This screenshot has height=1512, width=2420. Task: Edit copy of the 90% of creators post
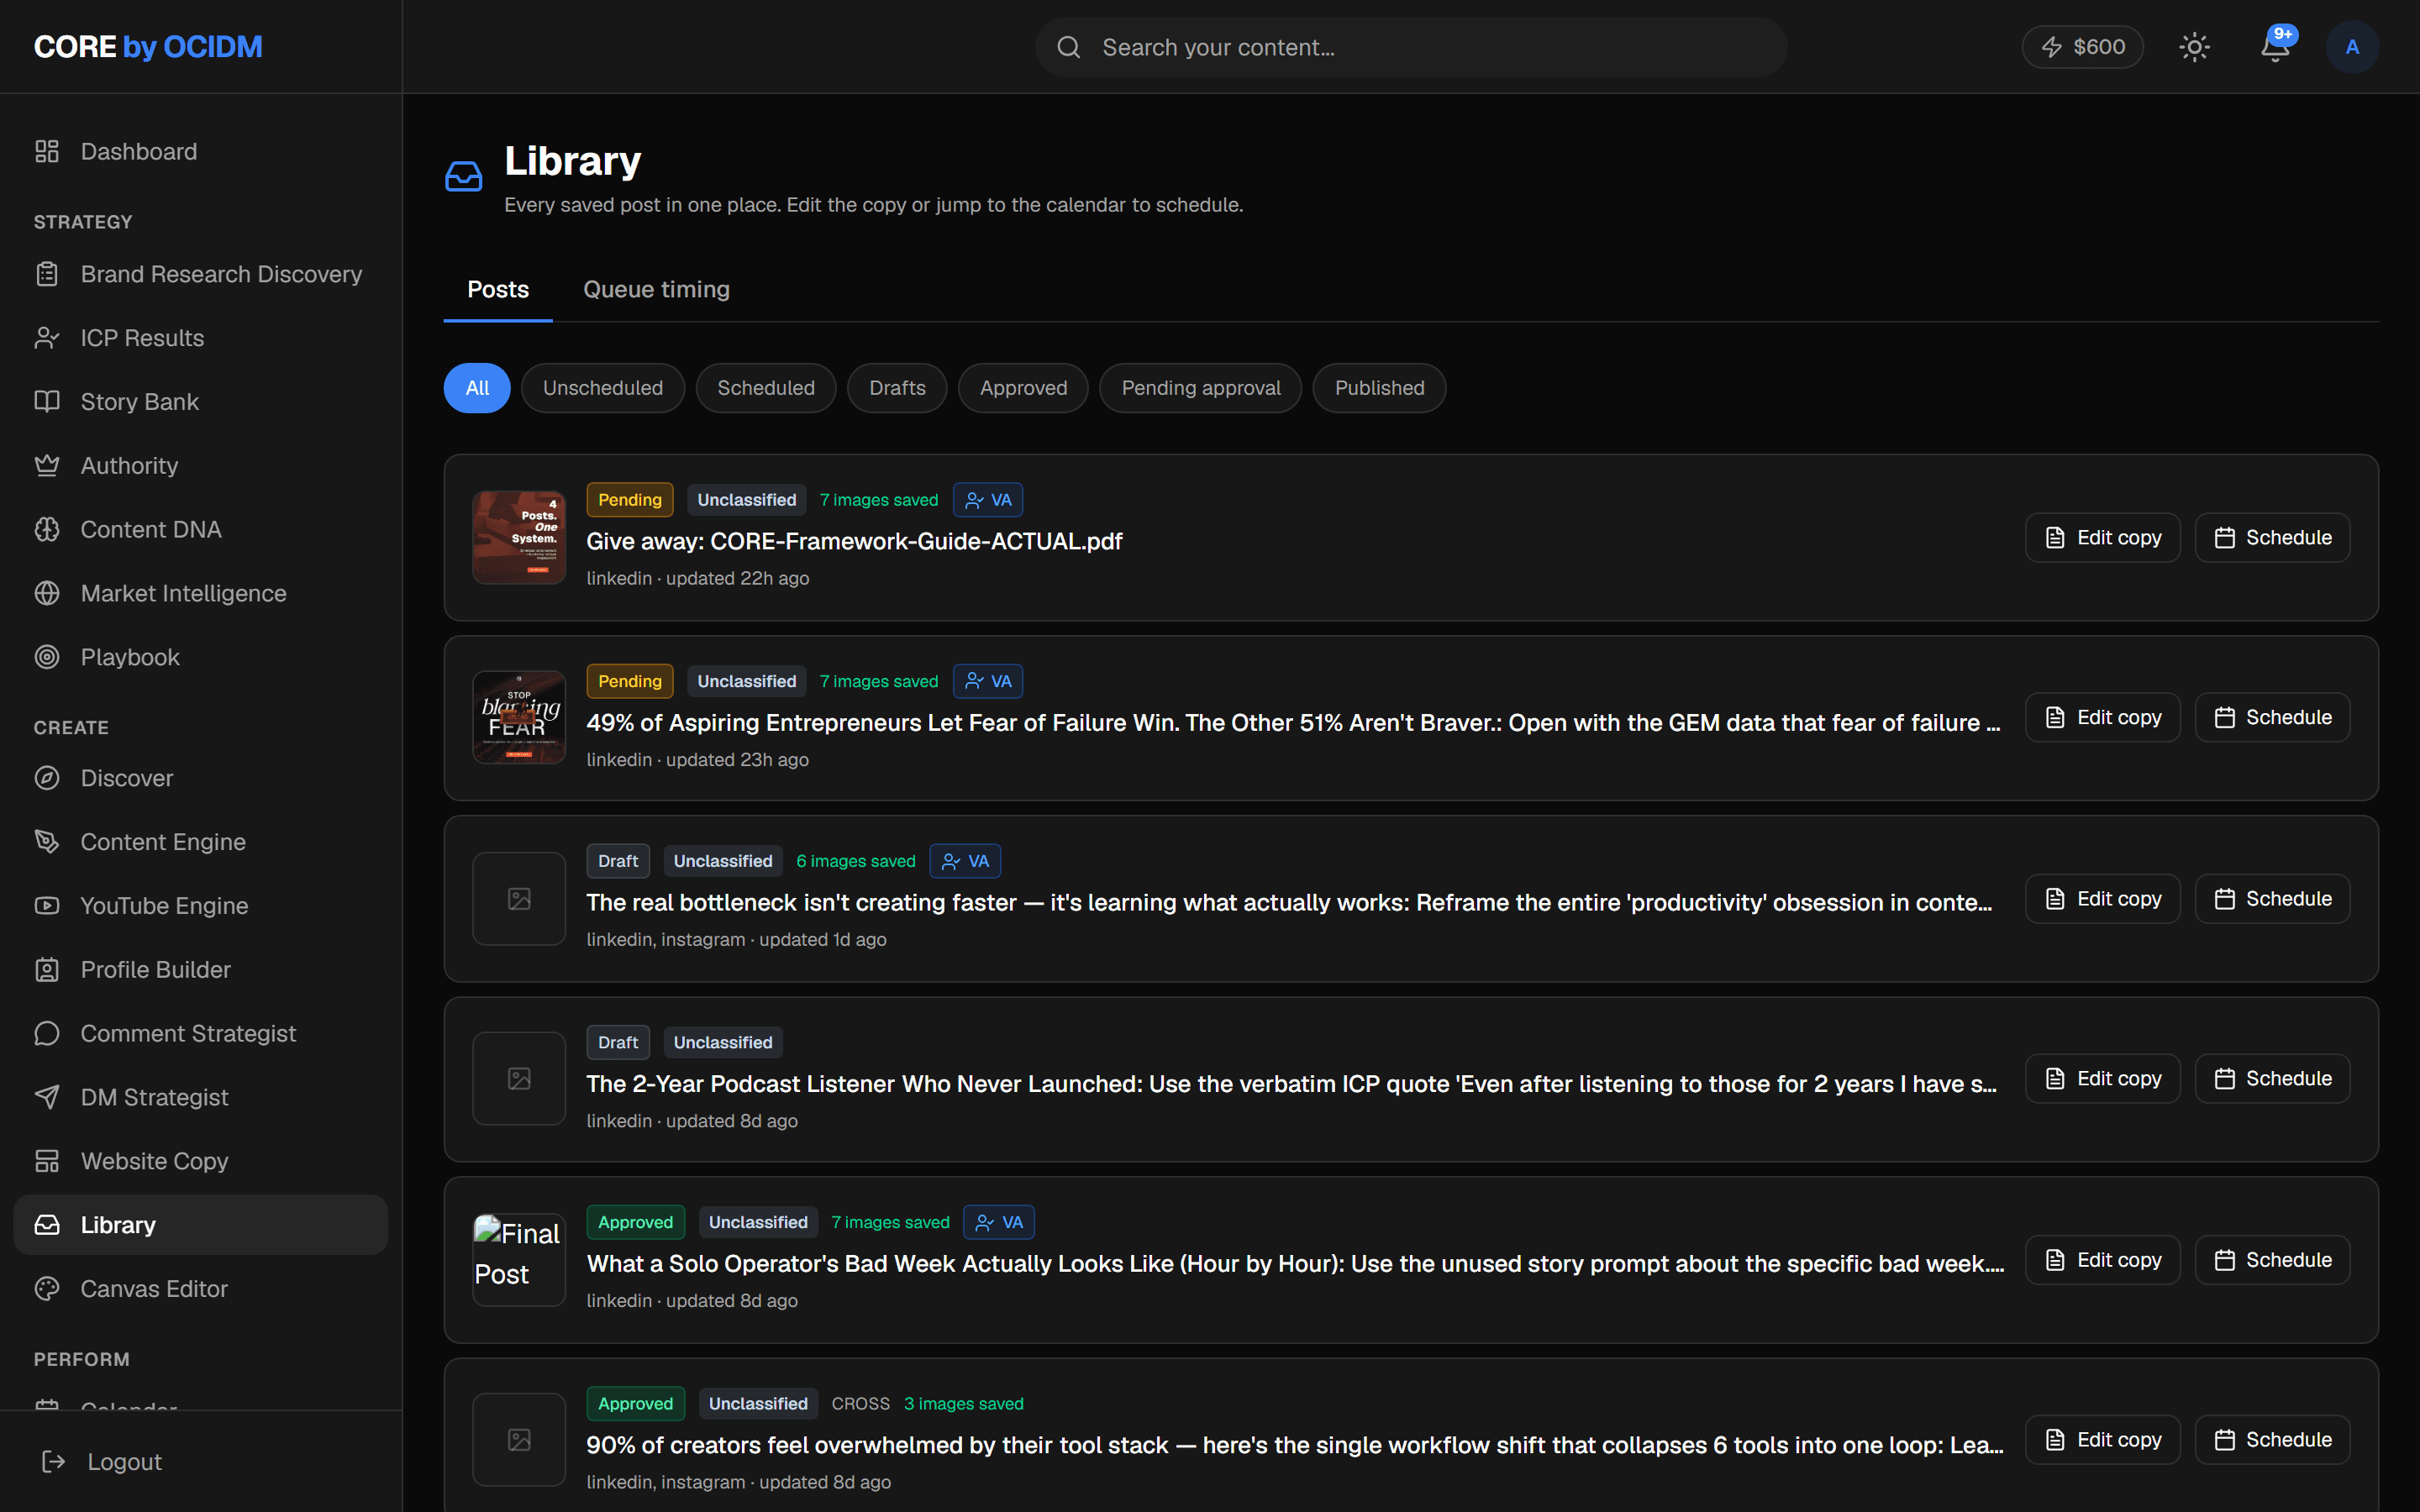pos(2103,1440)
